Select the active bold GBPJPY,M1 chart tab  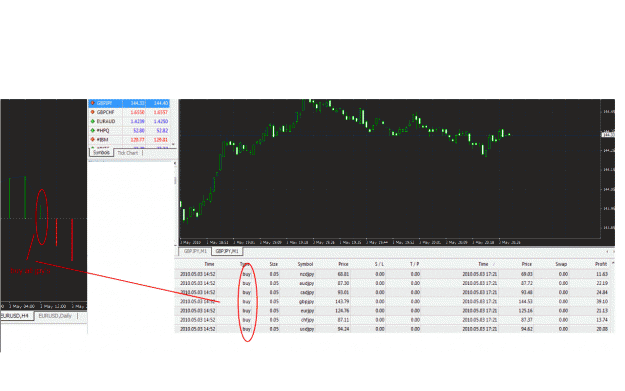pos(227,251)
